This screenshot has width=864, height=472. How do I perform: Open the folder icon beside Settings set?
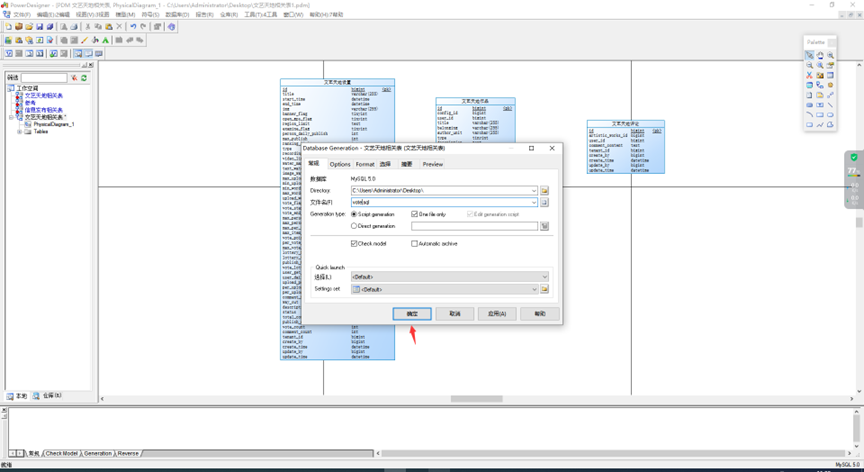tap(544, 289)
